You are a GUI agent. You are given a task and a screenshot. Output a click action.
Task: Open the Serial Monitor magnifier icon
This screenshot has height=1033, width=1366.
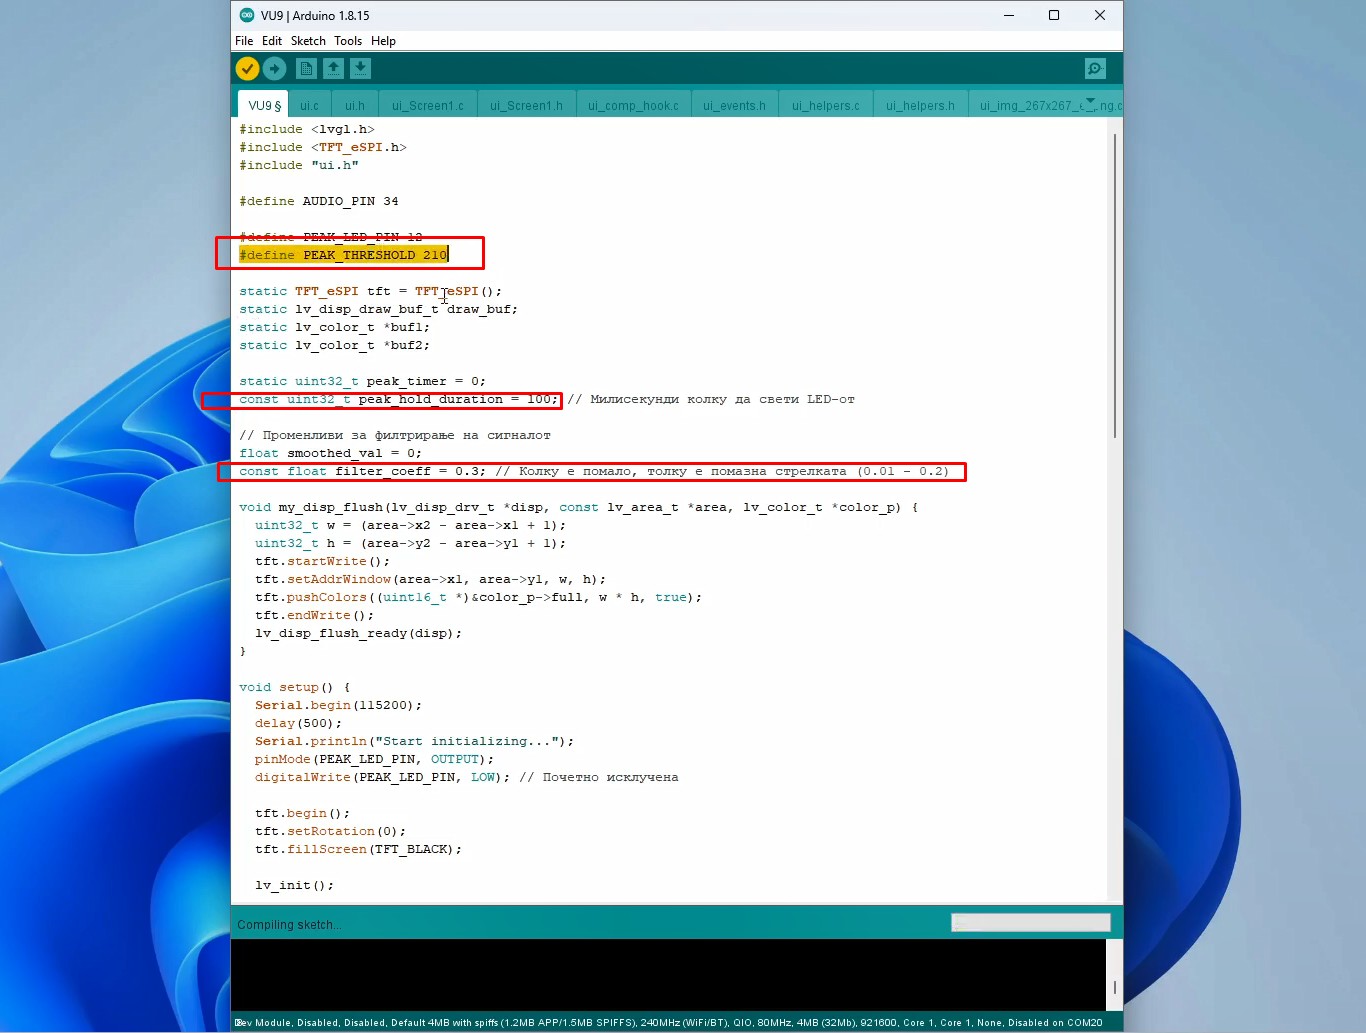(x=1095, y=69)
